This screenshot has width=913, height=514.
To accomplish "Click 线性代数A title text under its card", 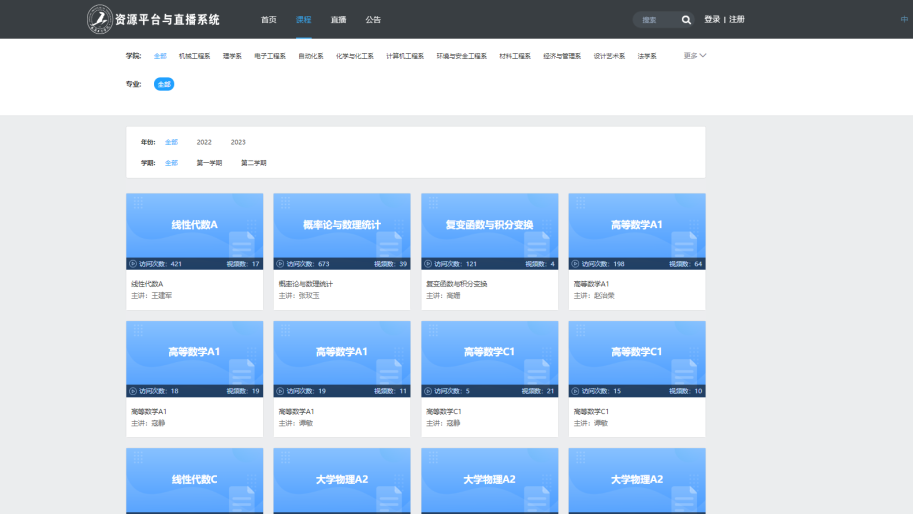I will pos(147,284).
